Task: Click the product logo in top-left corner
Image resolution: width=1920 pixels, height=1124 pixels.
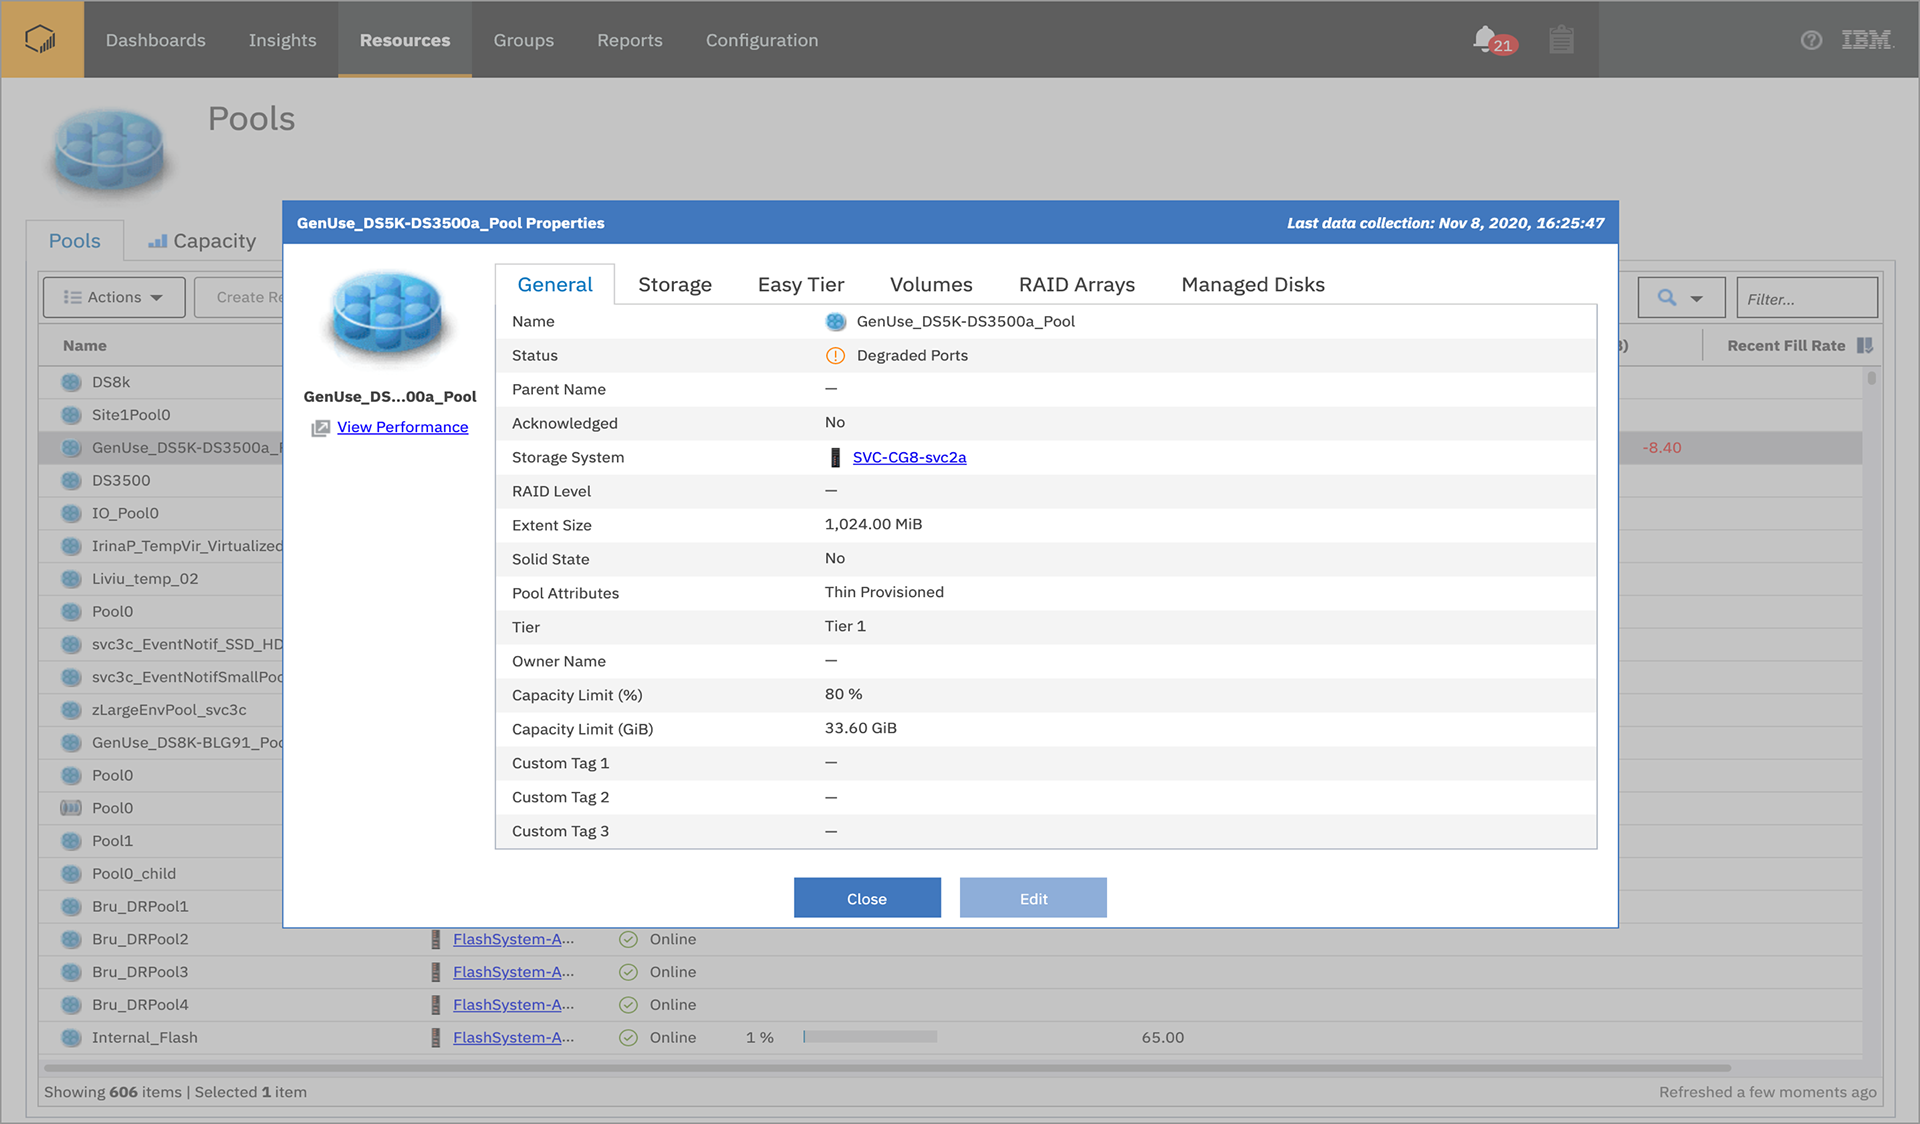Action: coord(41,39)
